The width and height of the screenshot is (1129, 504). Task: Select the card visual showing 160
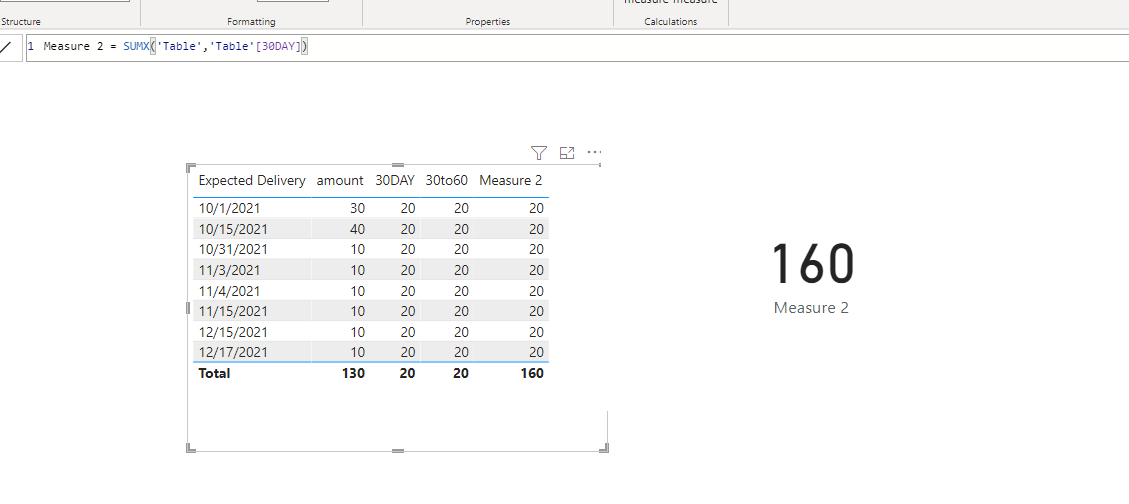click(811, 264)
